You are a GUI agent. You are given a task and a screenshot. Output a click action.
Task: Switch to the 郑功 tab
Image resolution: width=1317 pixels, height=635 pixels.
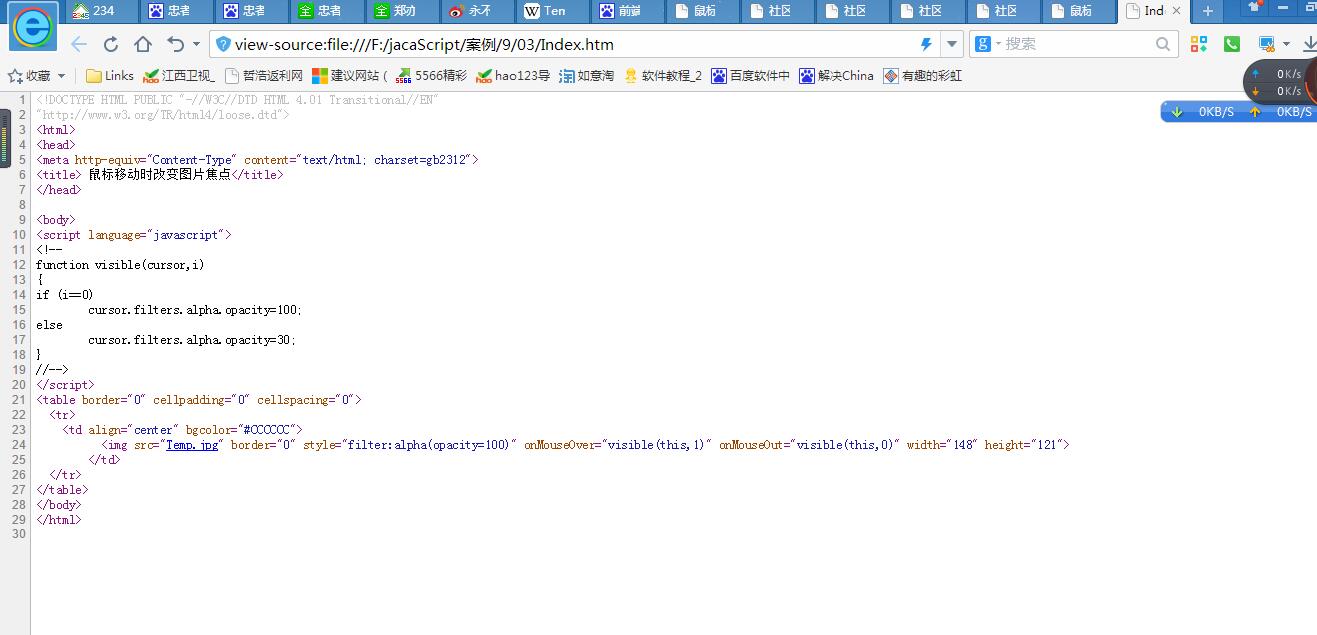(x=404, y=11)
